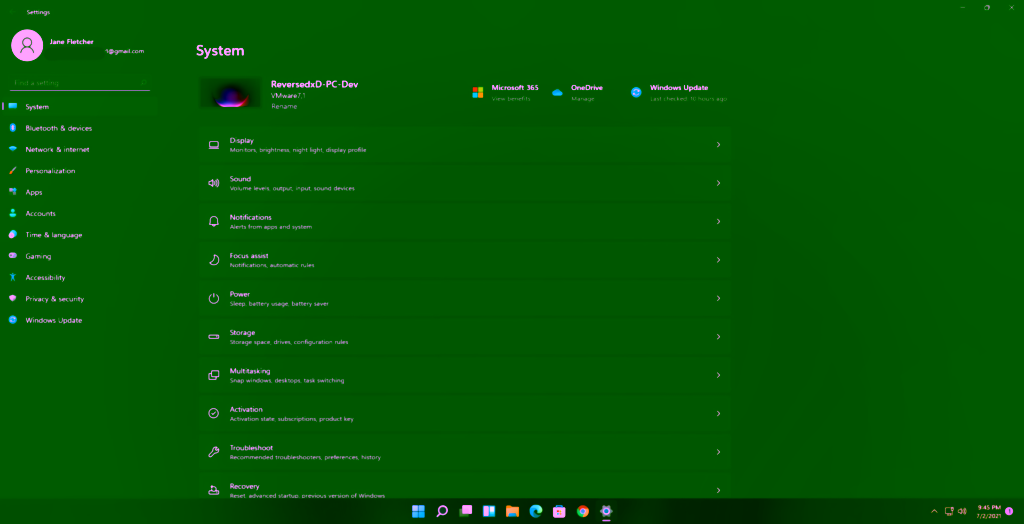
Task: Open the Troubleshoot row chevron
Action: (x=718, y=452)
